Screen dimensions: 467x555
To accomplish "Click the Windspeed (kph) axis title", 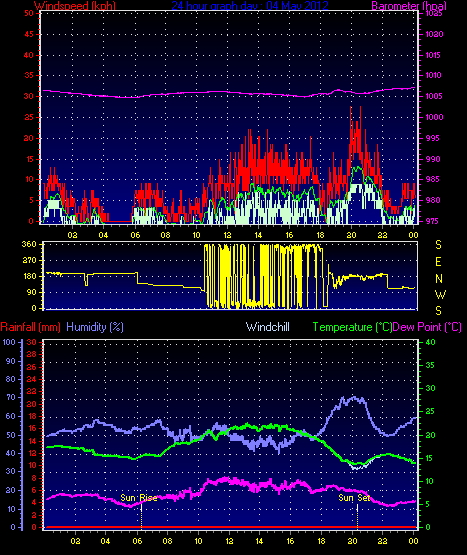I will point(75,5).
